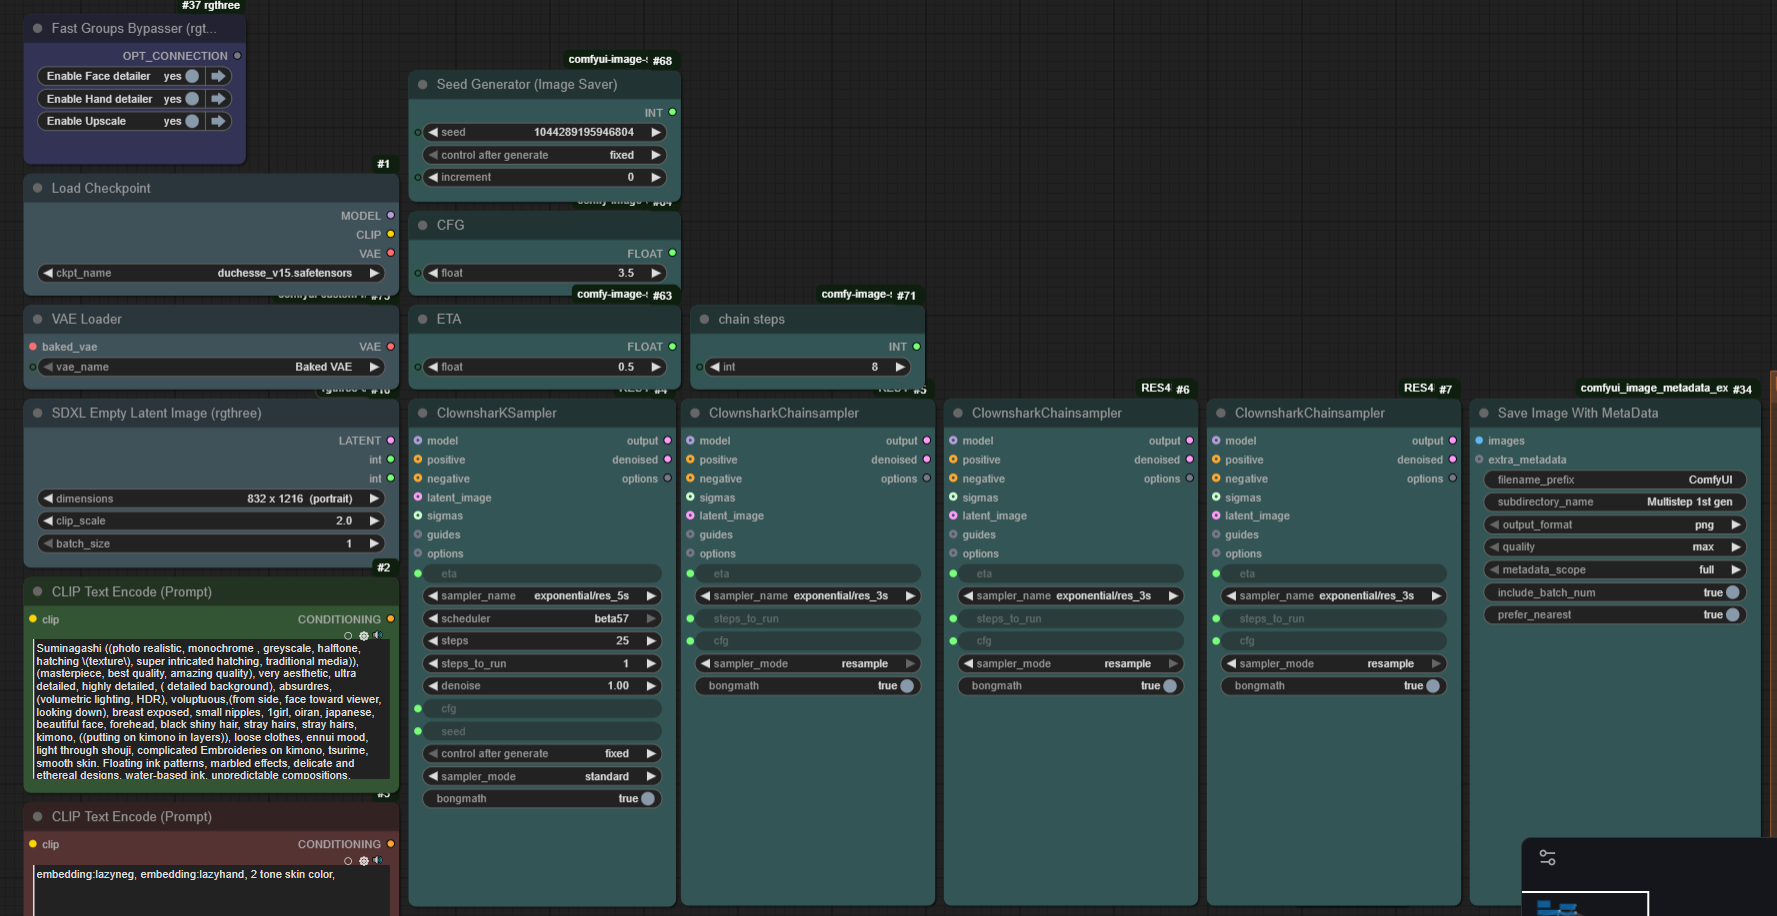Click the images input socket on Save Image
This screenshot has height=916, width=1777.
tap(1479, 441)
